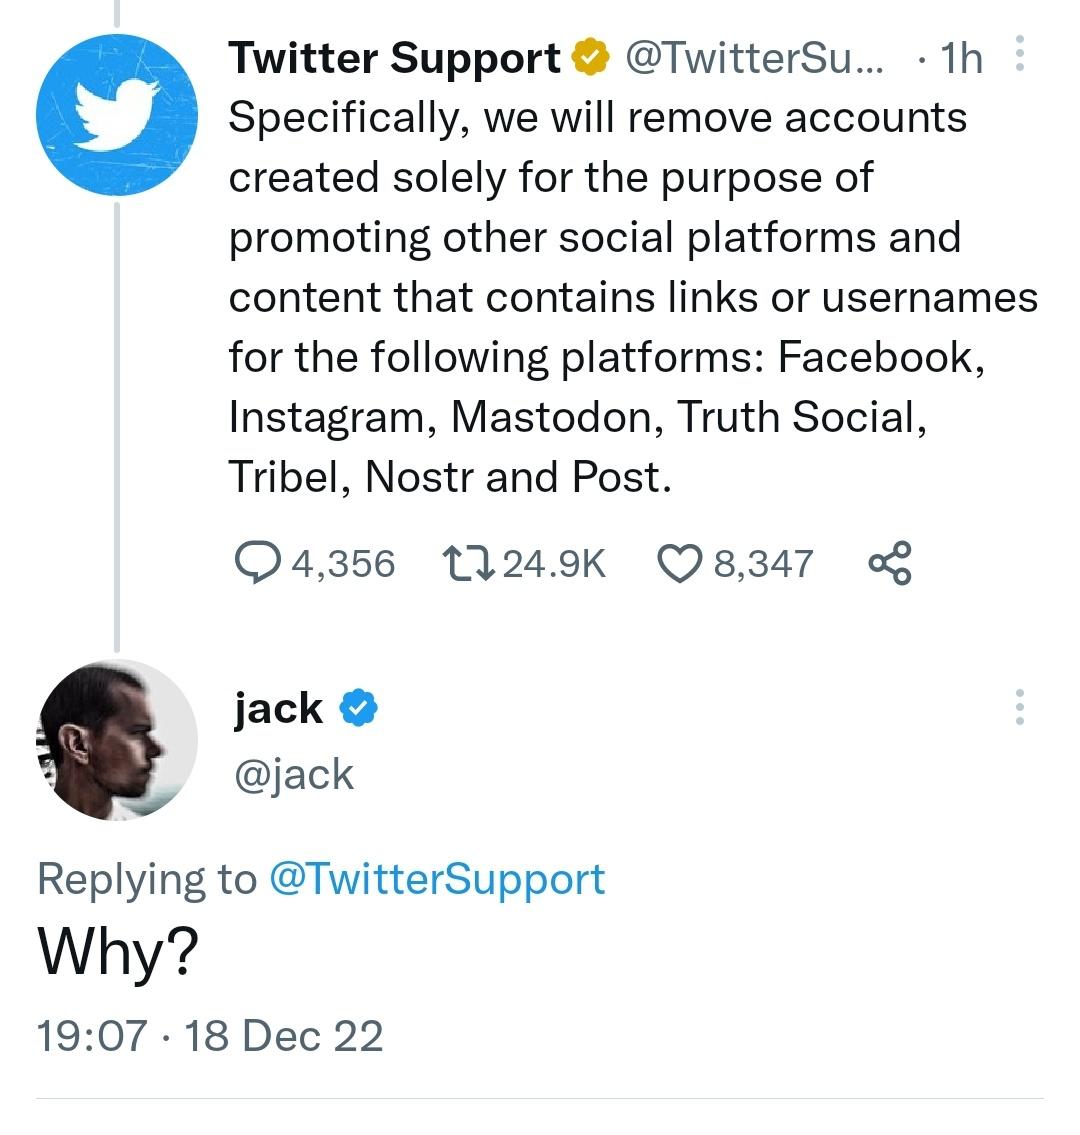Open more options on Twitter Support tweet
Viewport: 1080px width, 1135px height.
click(1020, 55)
